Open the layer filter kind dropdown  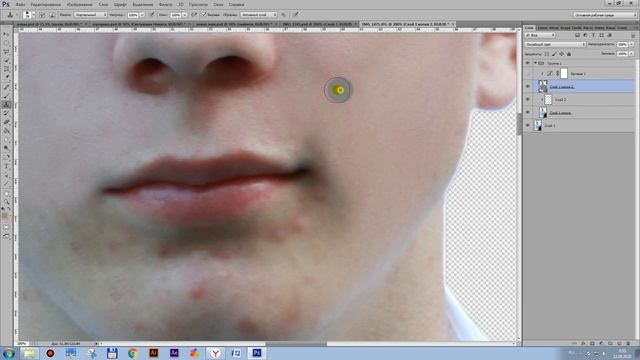540,35
